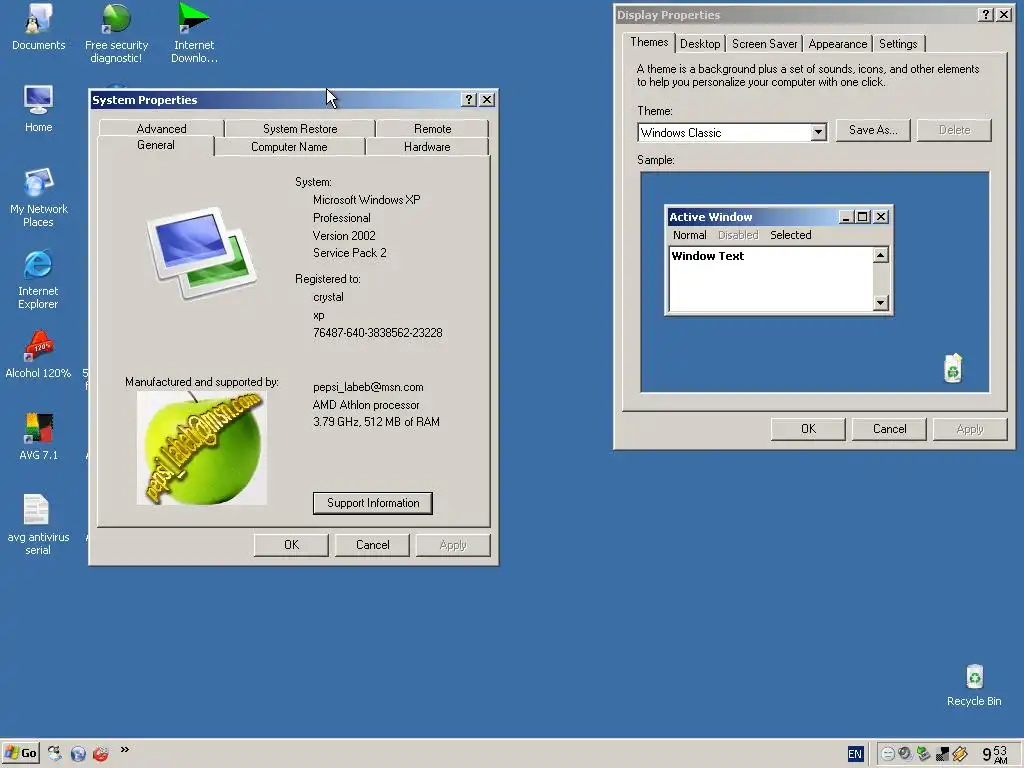The height and width of the screenshot is (768, 1024).
Task: Click the Display Properties help question-mark button
Action: 986,14
